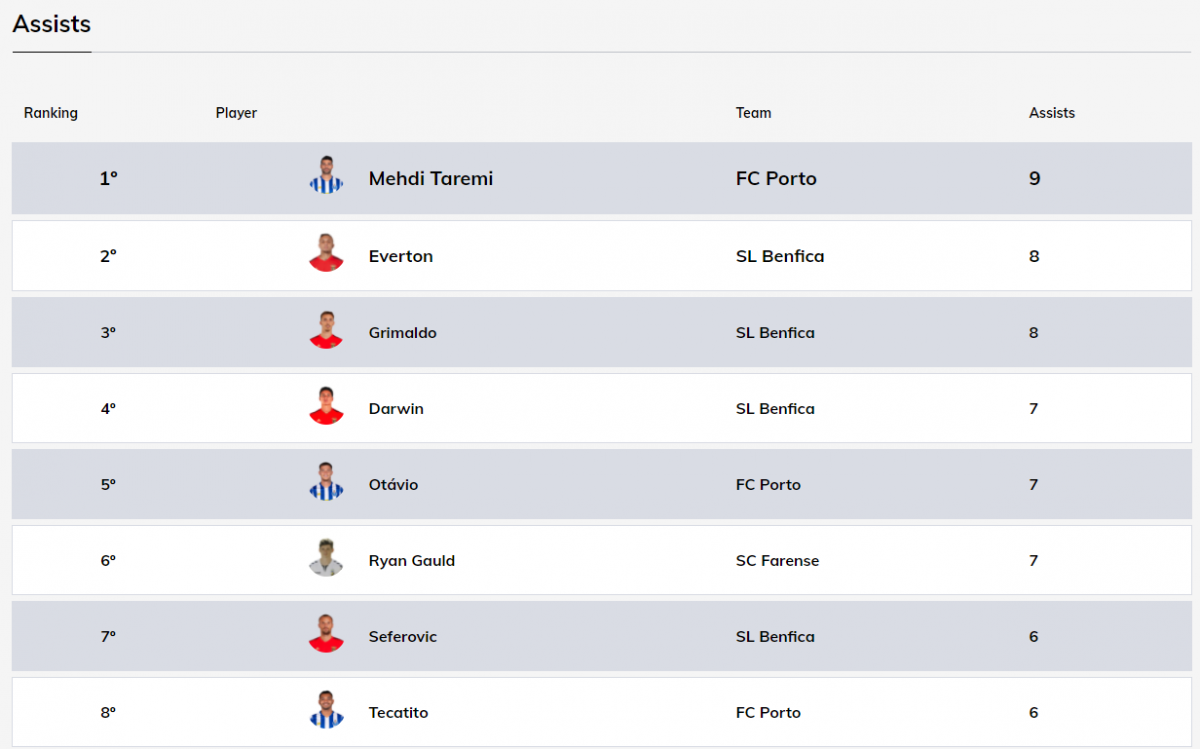
Task: Click Mehdi Taremi's player avatar icon
Action: [x=326, y=175]
